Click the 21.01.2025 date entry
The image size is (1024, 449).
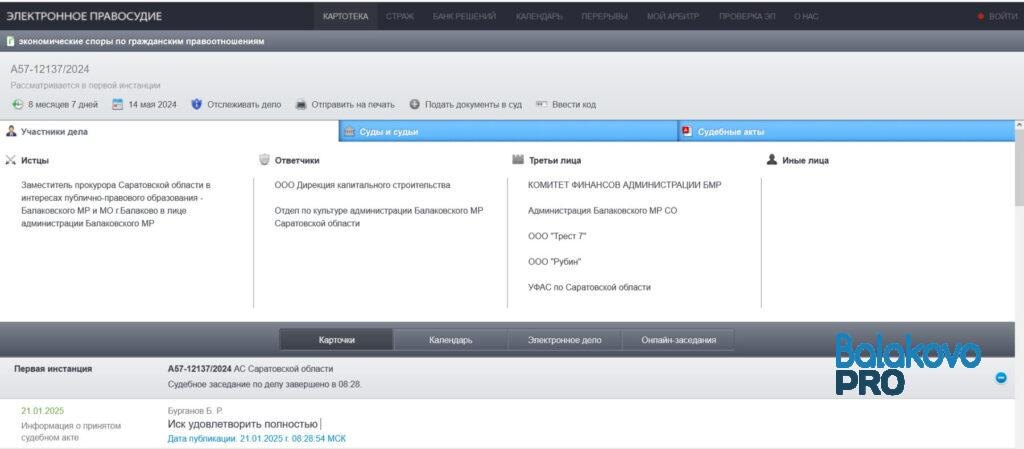[42, 411]
